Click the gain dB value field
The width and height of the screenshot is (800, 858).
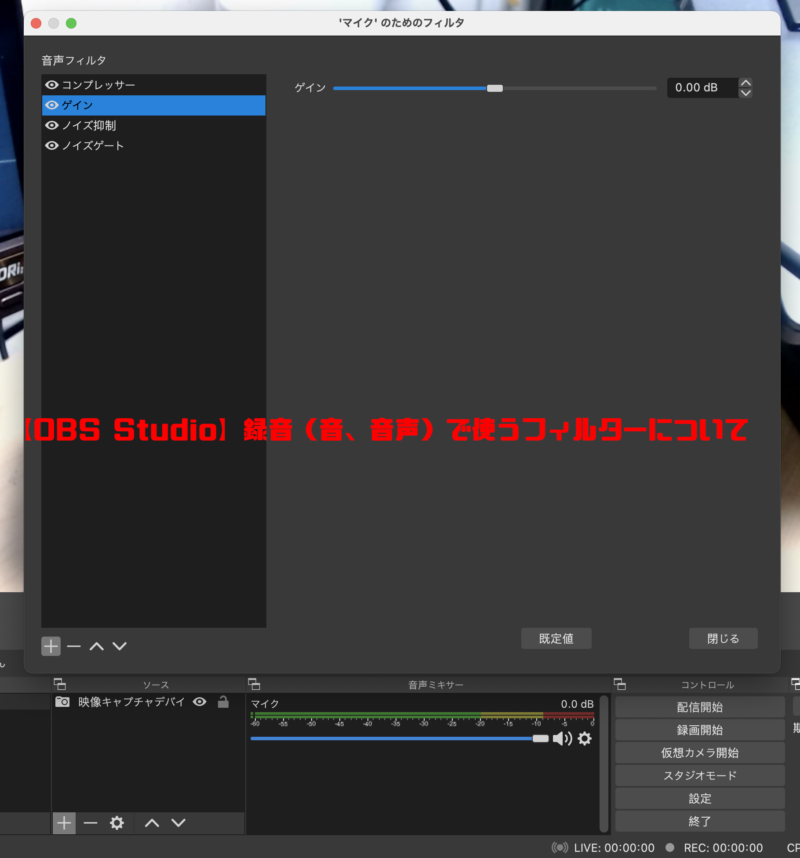tap(702, 88)
